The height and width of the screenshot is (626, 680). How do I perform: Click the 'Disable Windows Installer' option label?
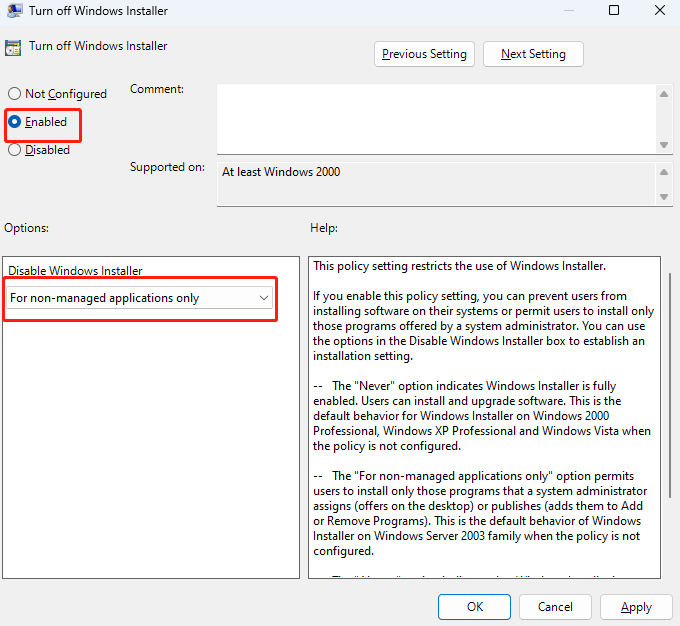tap(75, 271)
